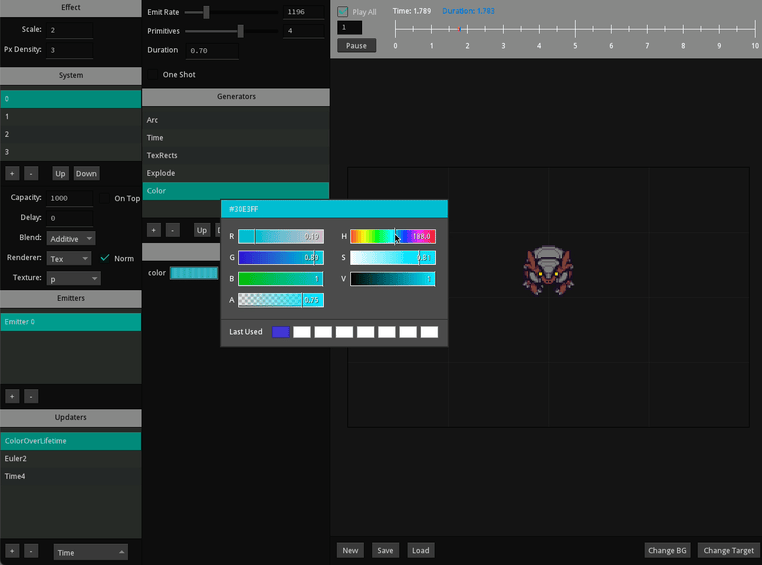Toggle the Play All checkbox
The image size is (762, 565).
(343, 12)
